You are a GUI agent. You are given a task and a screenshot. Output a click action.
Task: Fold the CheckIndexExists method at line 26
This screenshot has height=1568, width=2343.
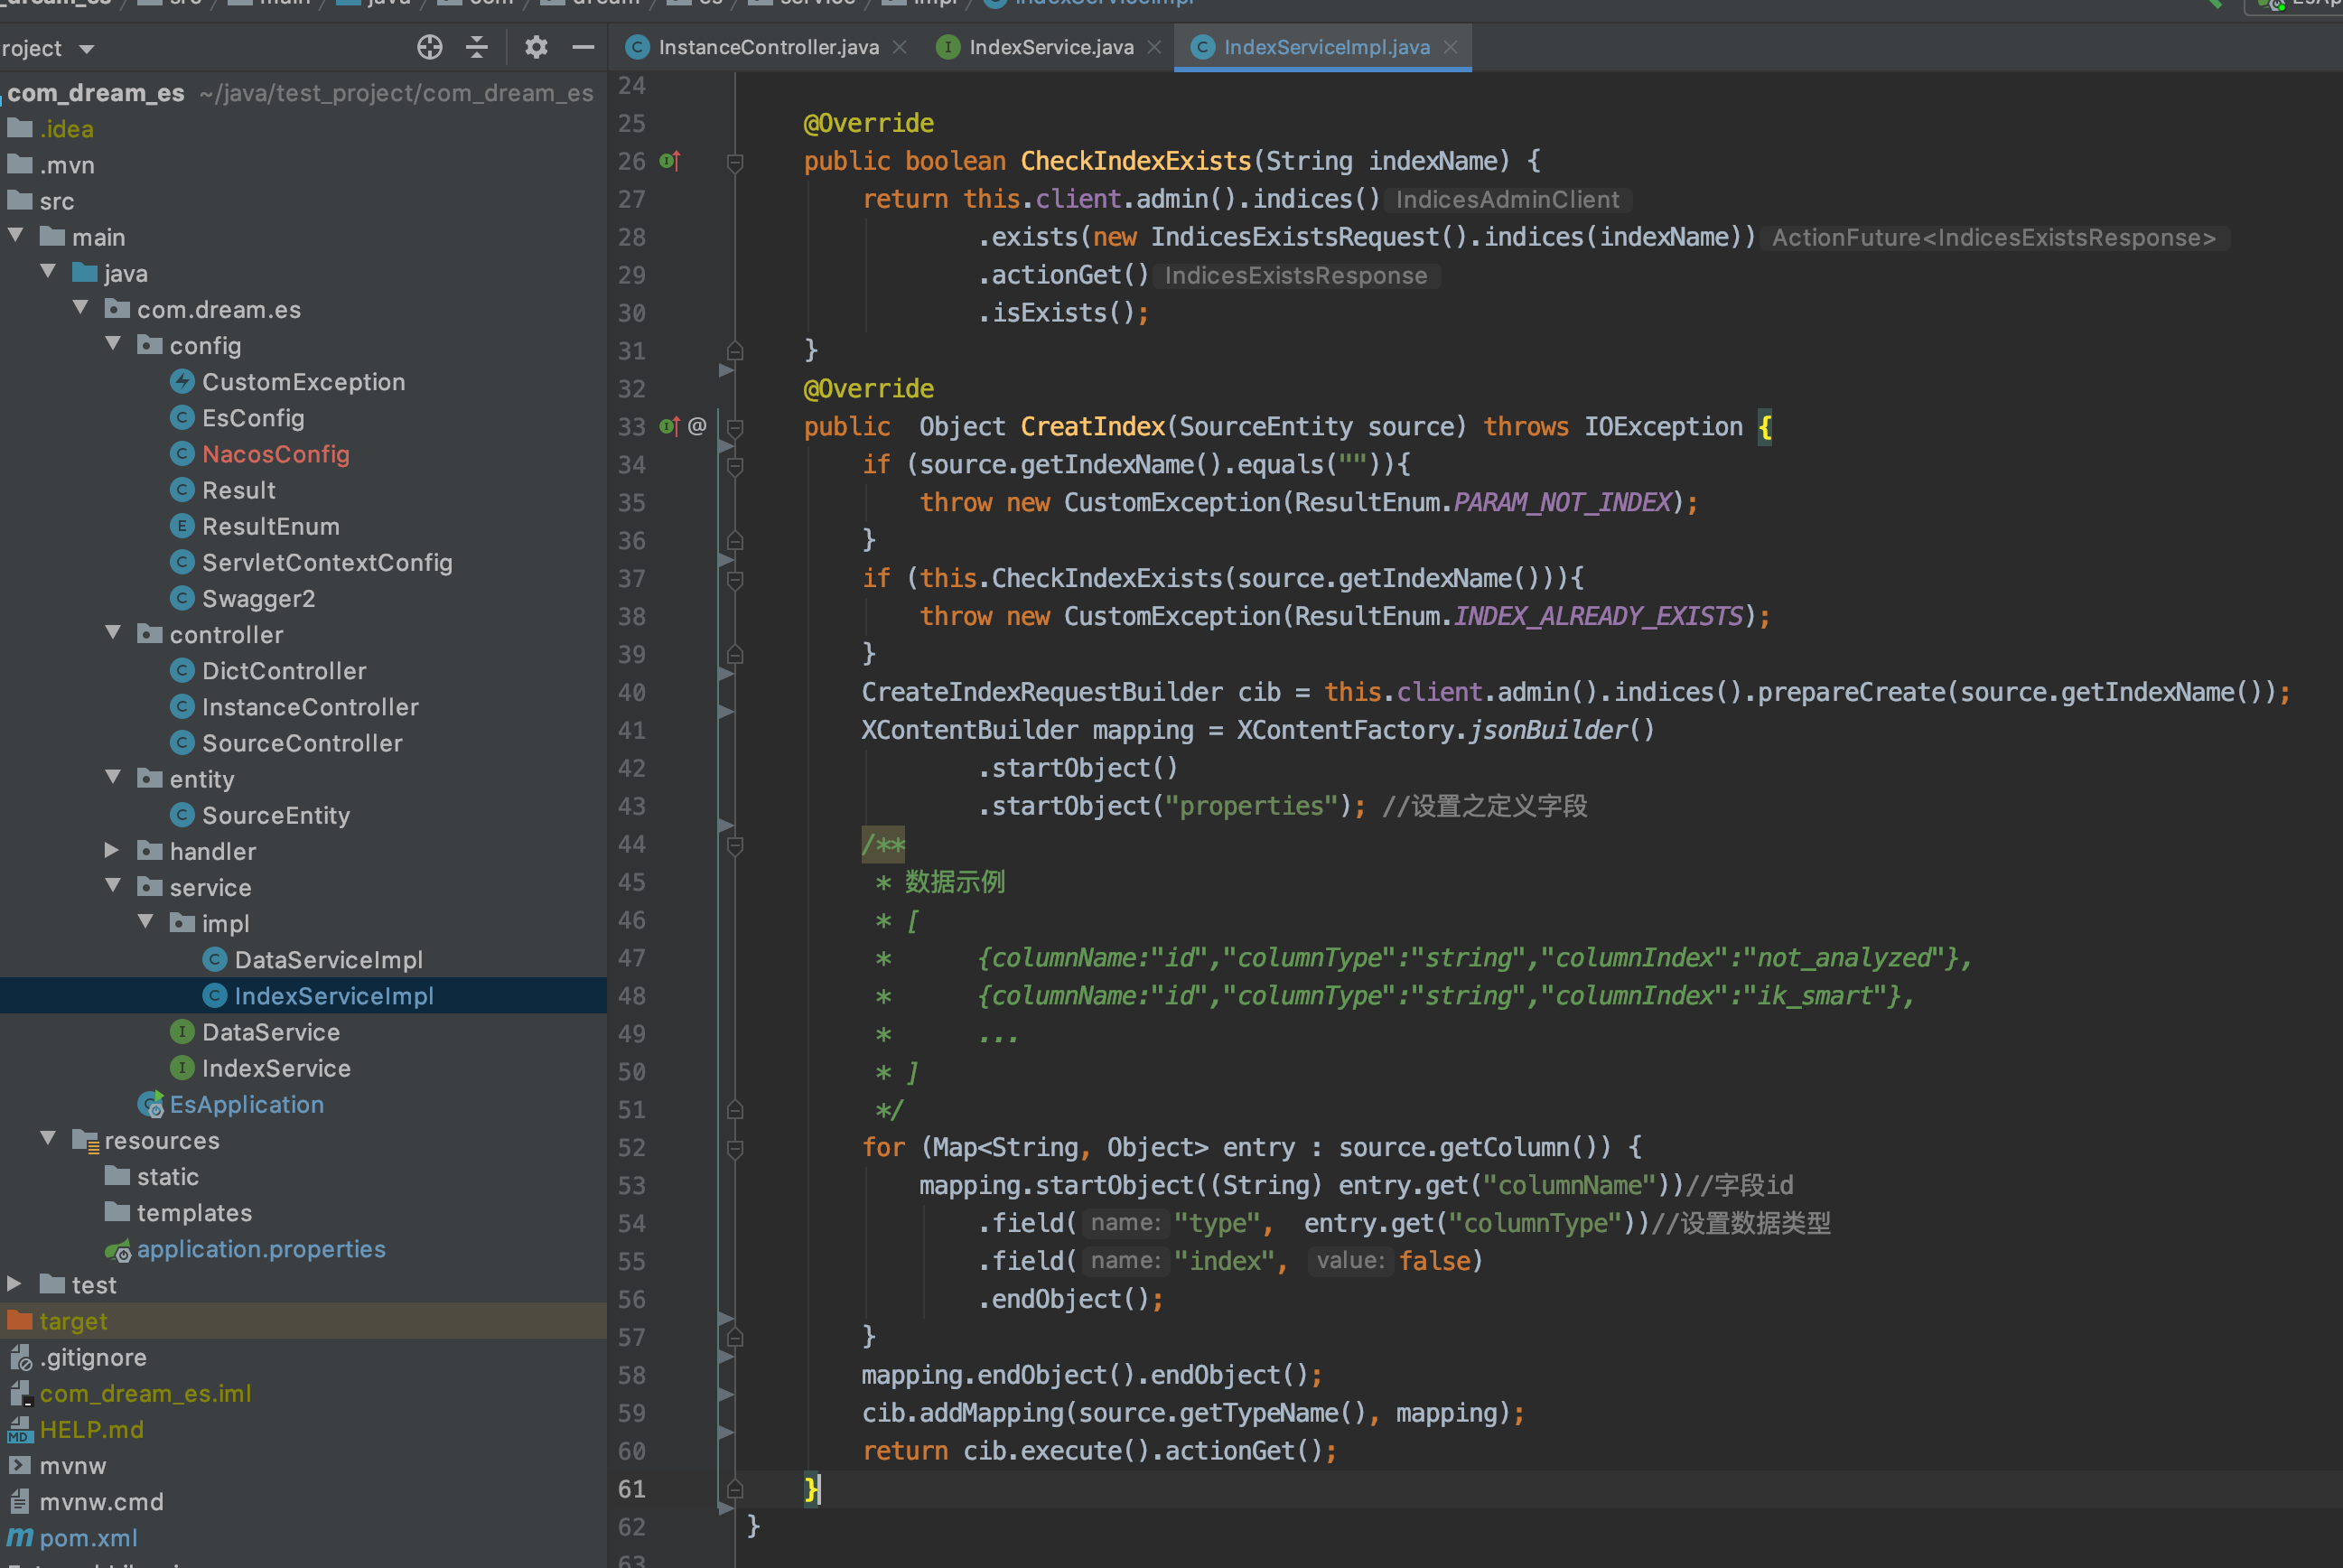735,162
